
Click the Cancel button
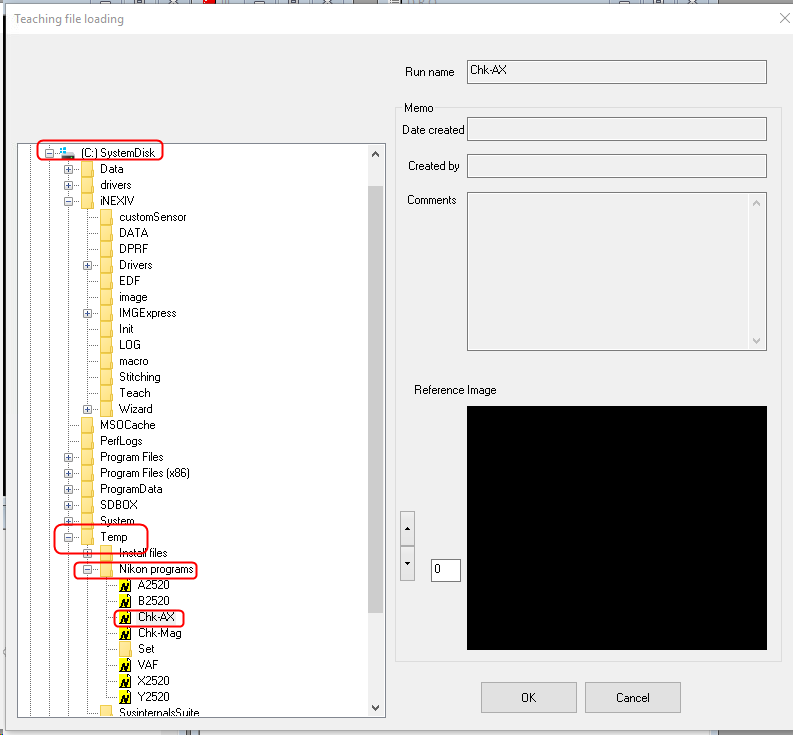[633, 698]
